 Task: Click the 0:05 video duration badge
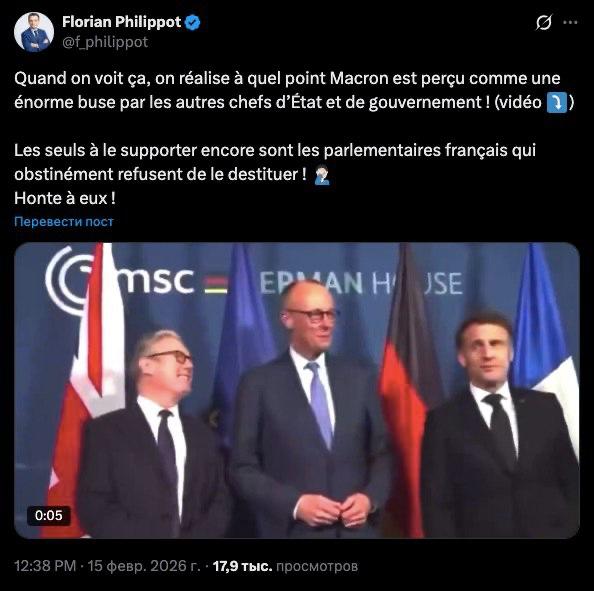click(48, 515)
